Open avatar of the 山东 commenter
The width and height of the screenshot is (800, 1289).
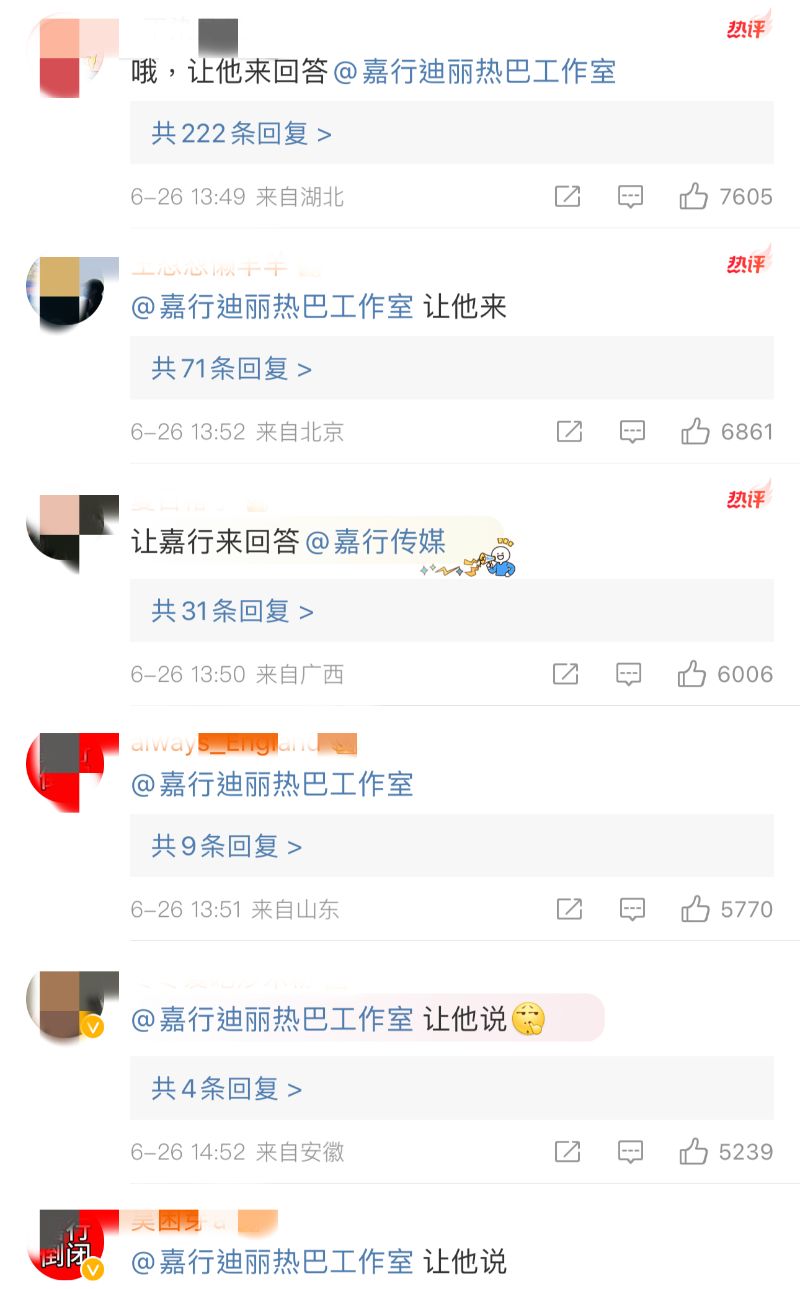click(x=65, y=772)
